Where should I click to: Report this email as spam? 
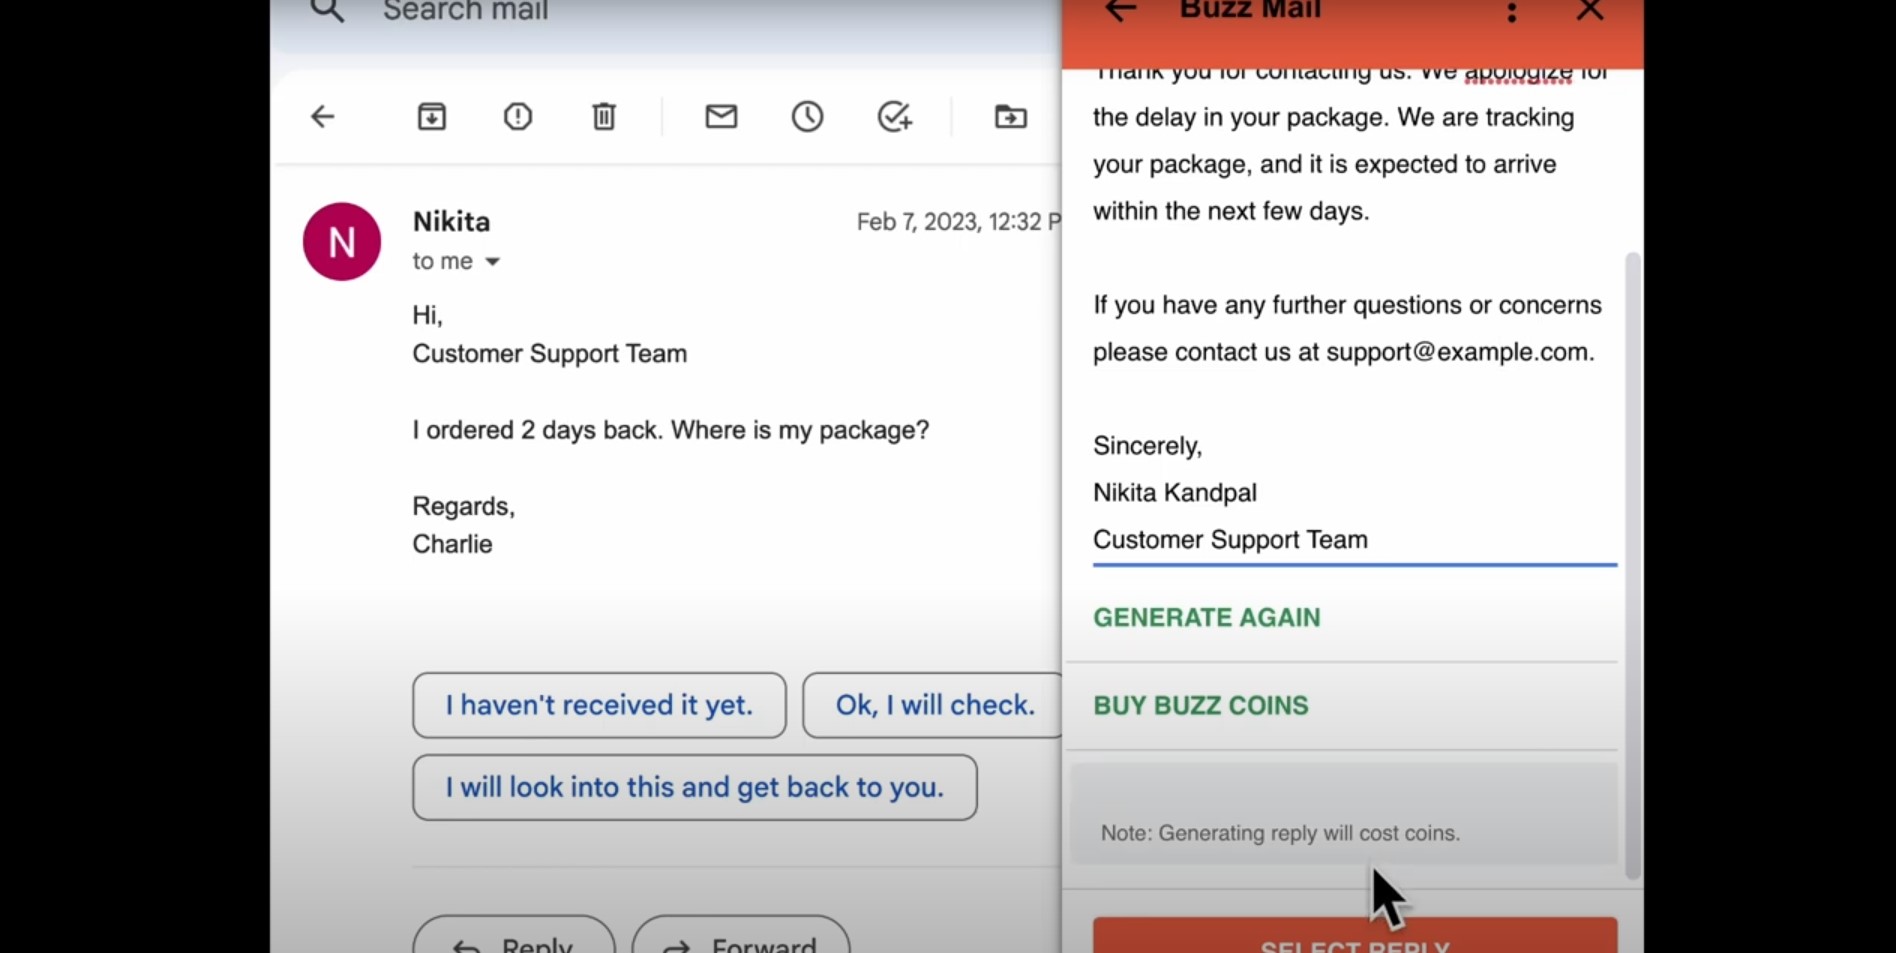click(518, 117)
